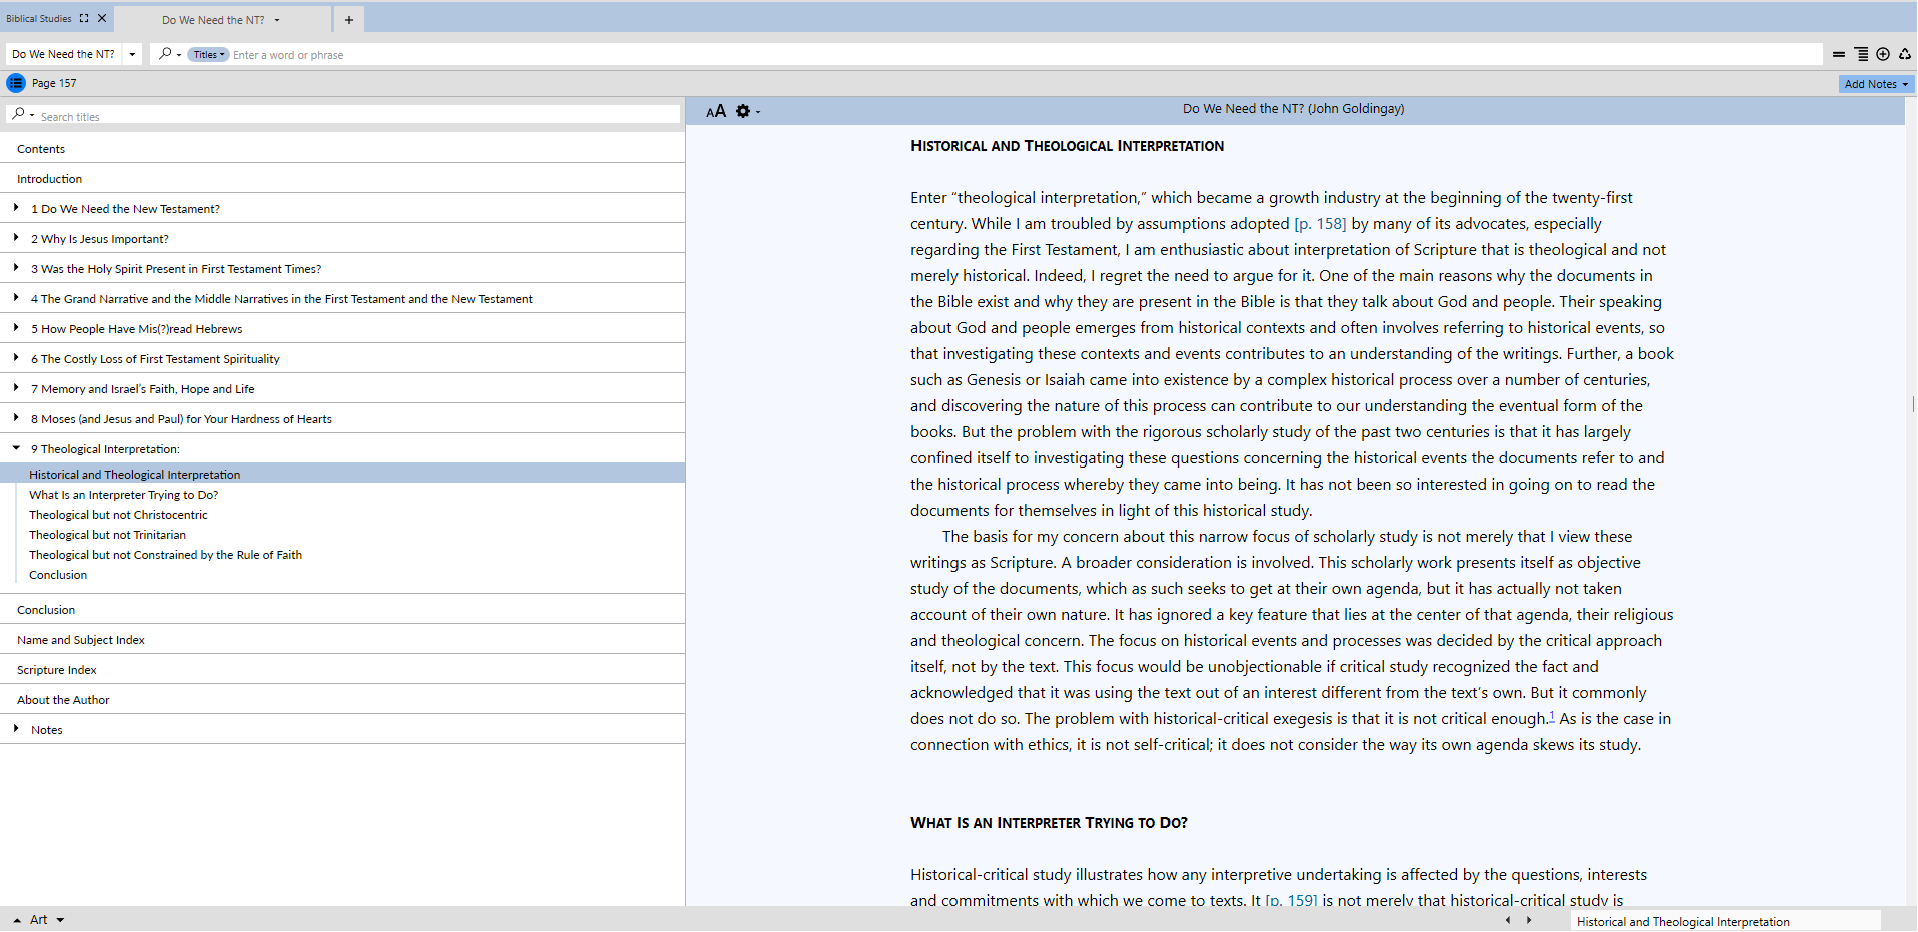This screenshot has width=1918, height=932.
Task: Expand chapter 7 Memory and Israel's Faith
Action: (x=16, y=388)
